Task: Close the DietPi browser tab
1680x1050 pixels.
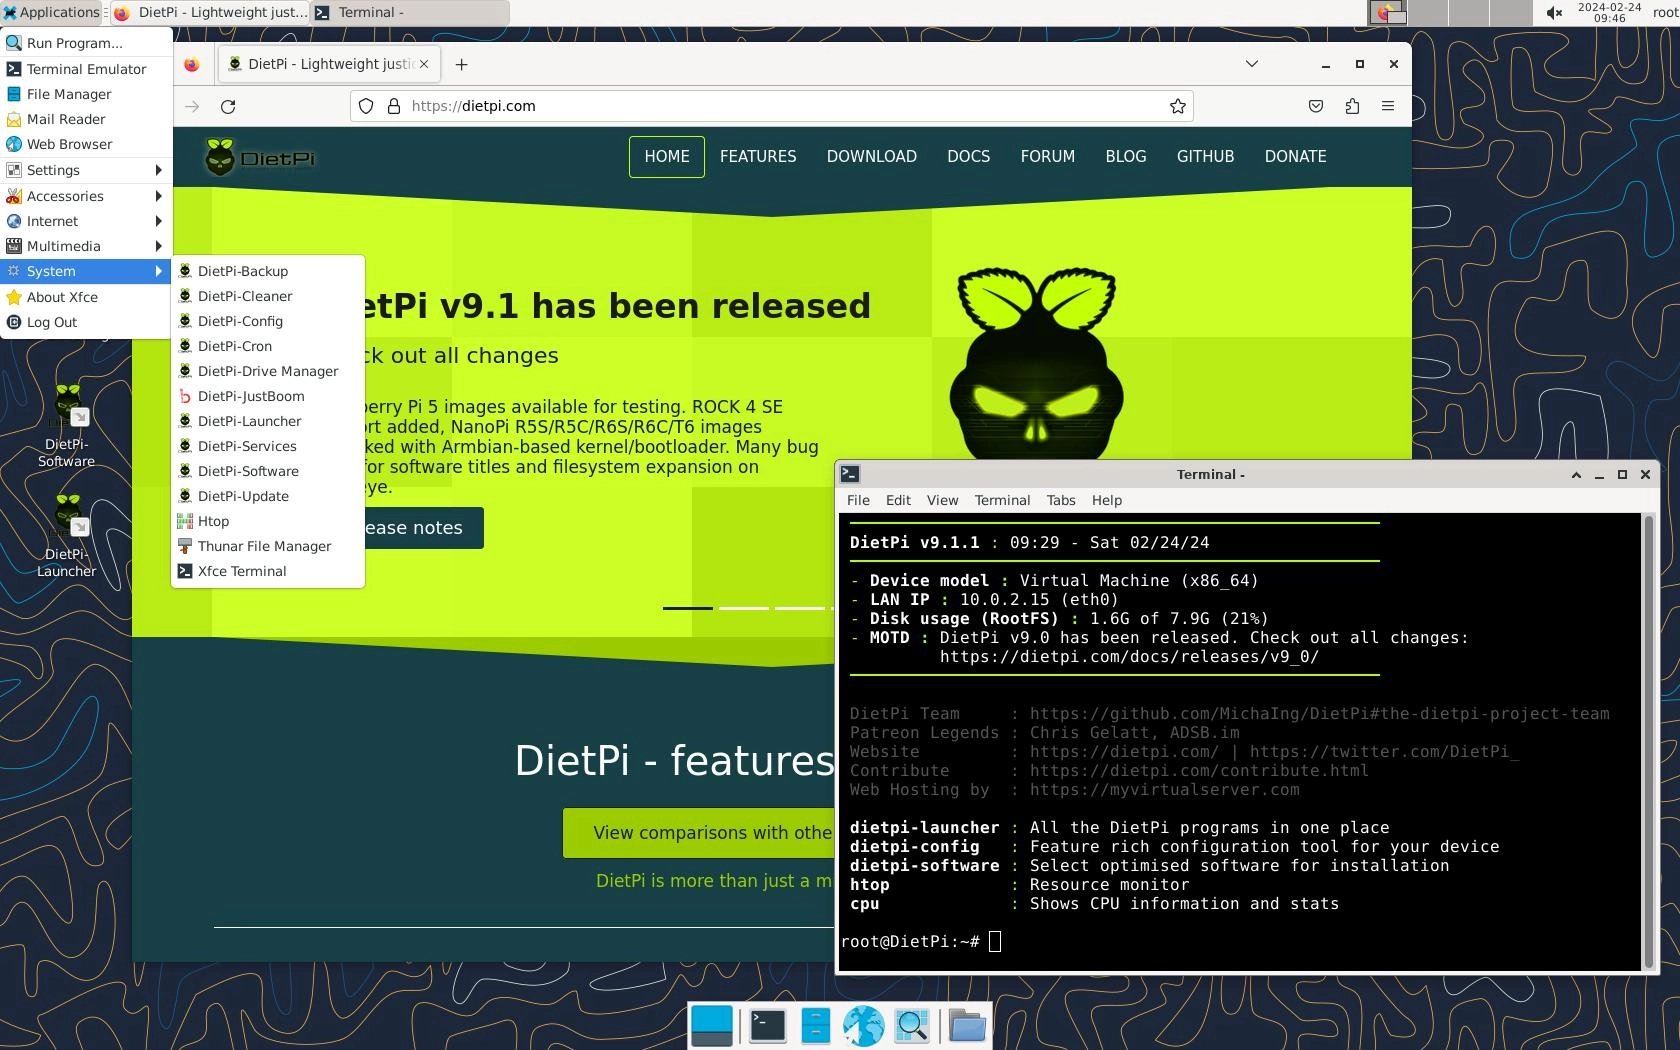Action: pyautogui.click(x=424, y=64)
